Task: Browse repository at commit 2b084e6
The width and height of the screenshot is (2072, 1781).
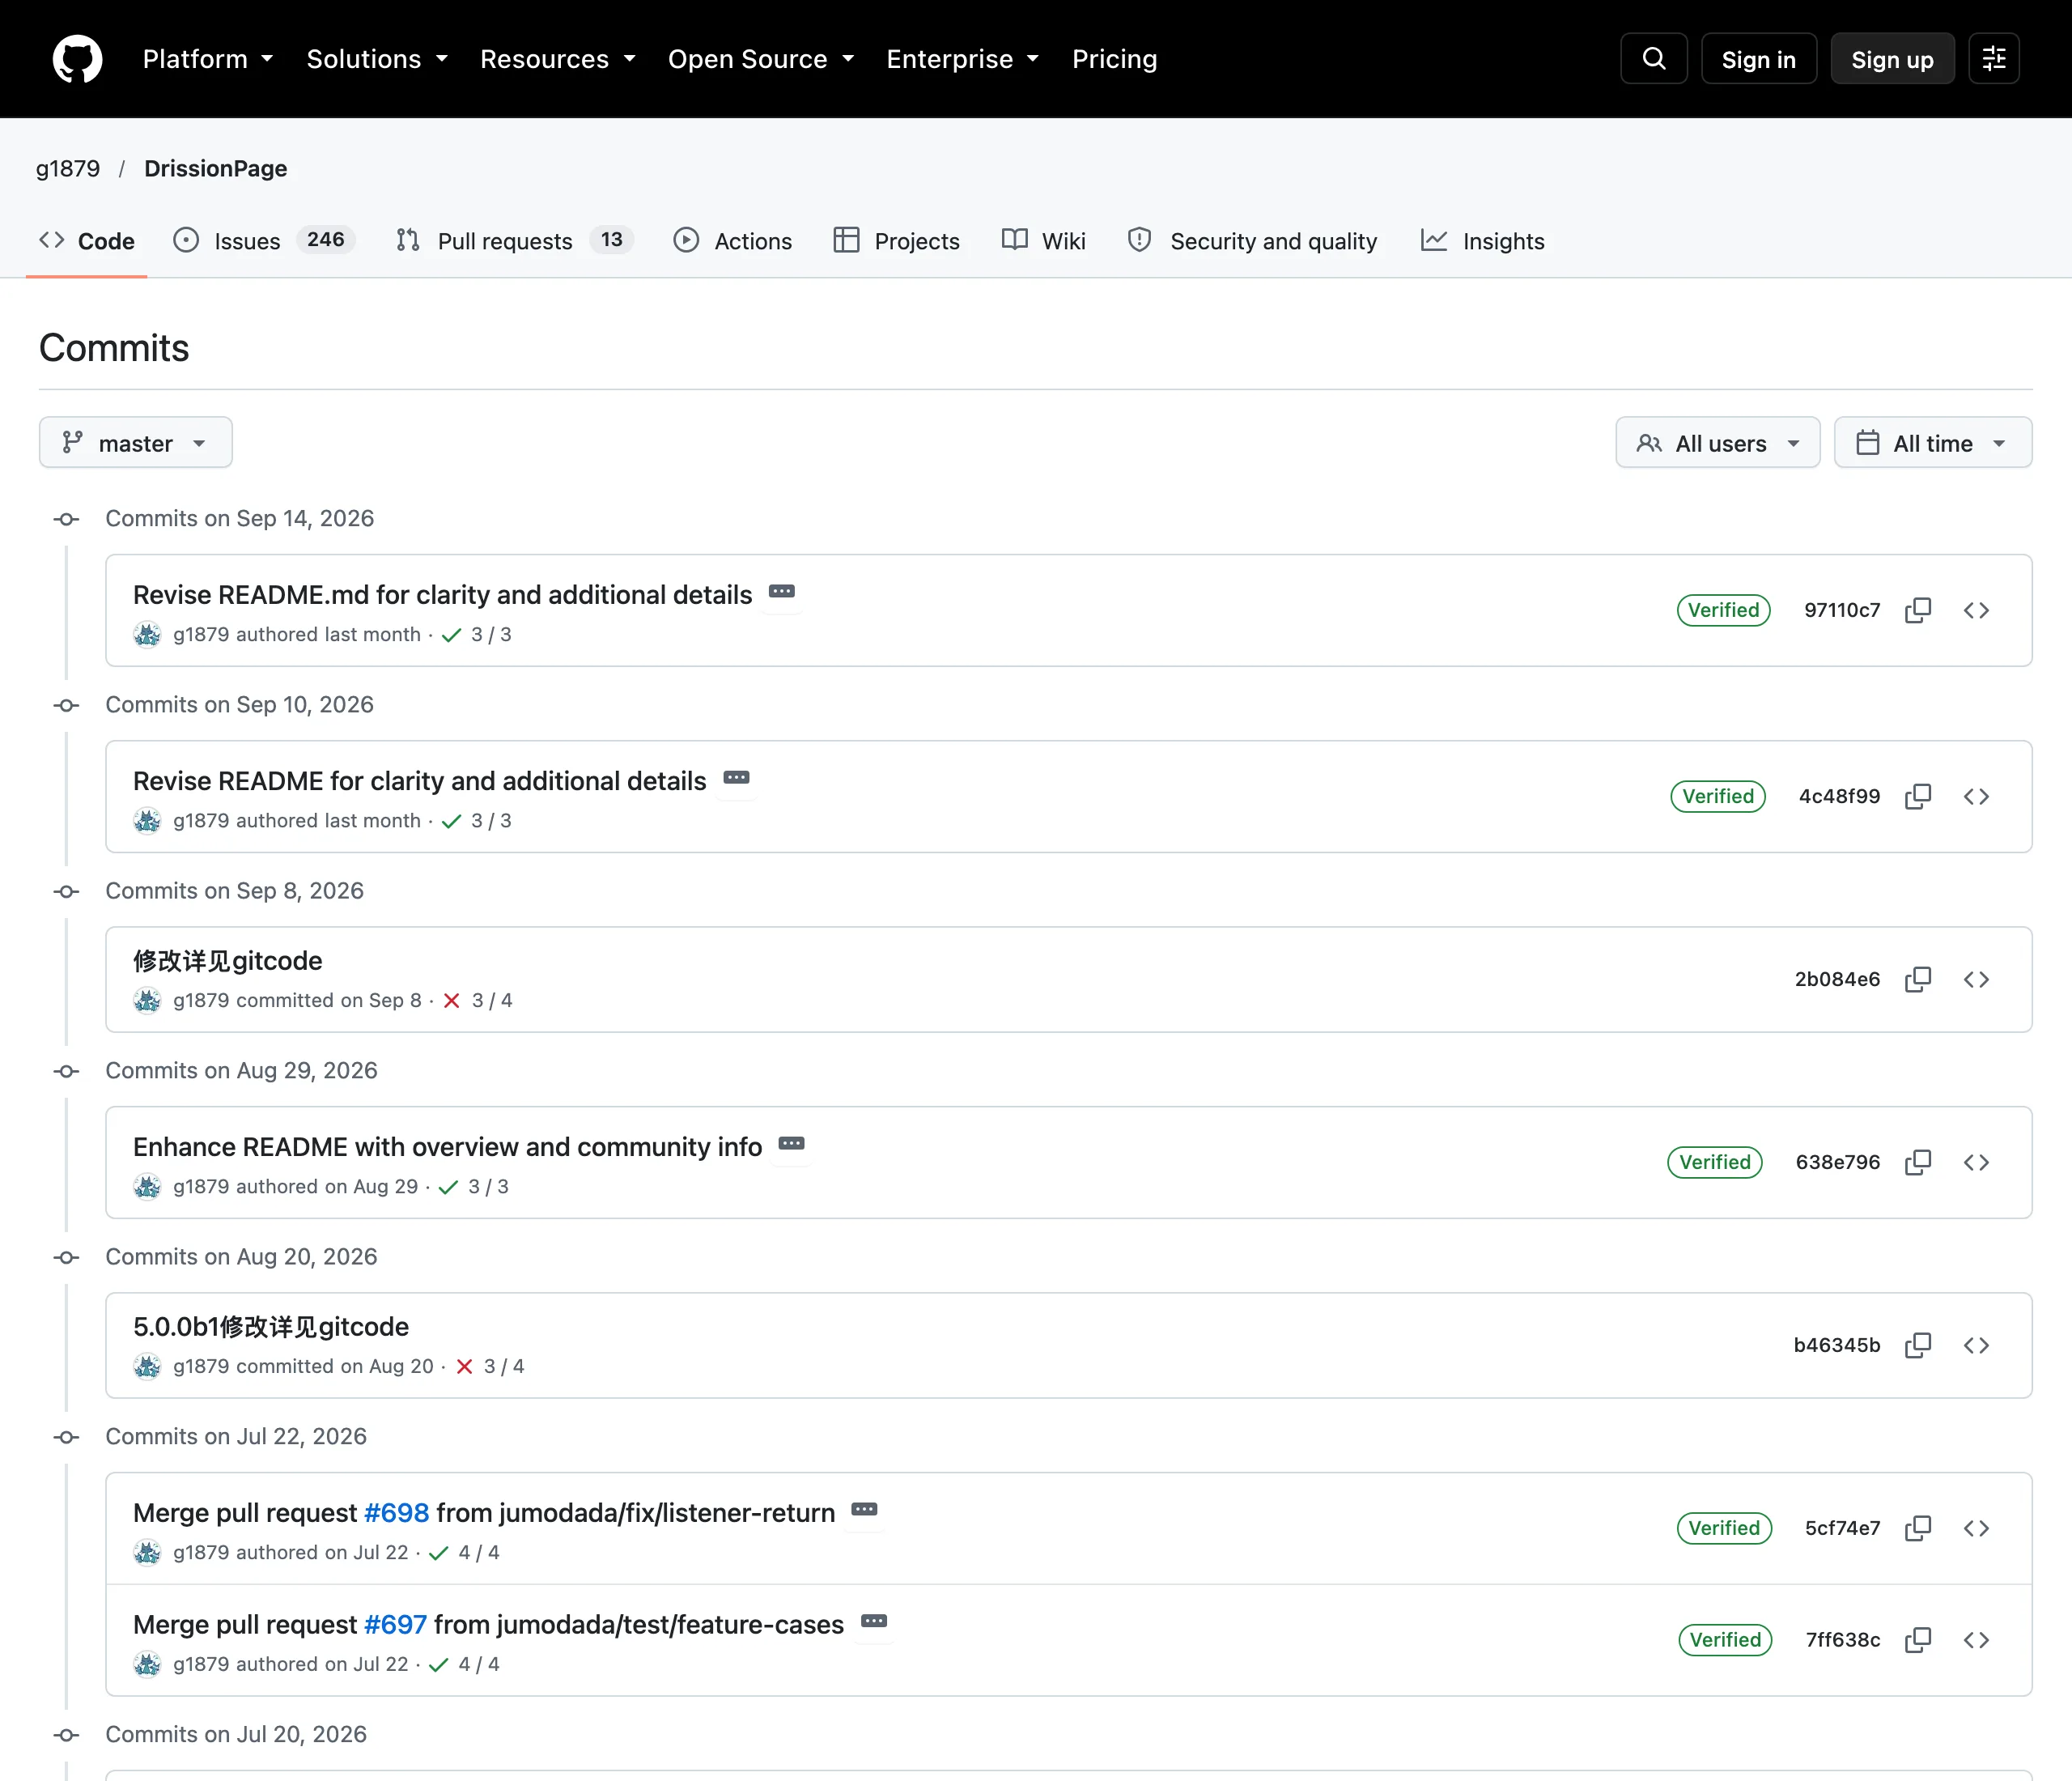Action: (1976, 979)
